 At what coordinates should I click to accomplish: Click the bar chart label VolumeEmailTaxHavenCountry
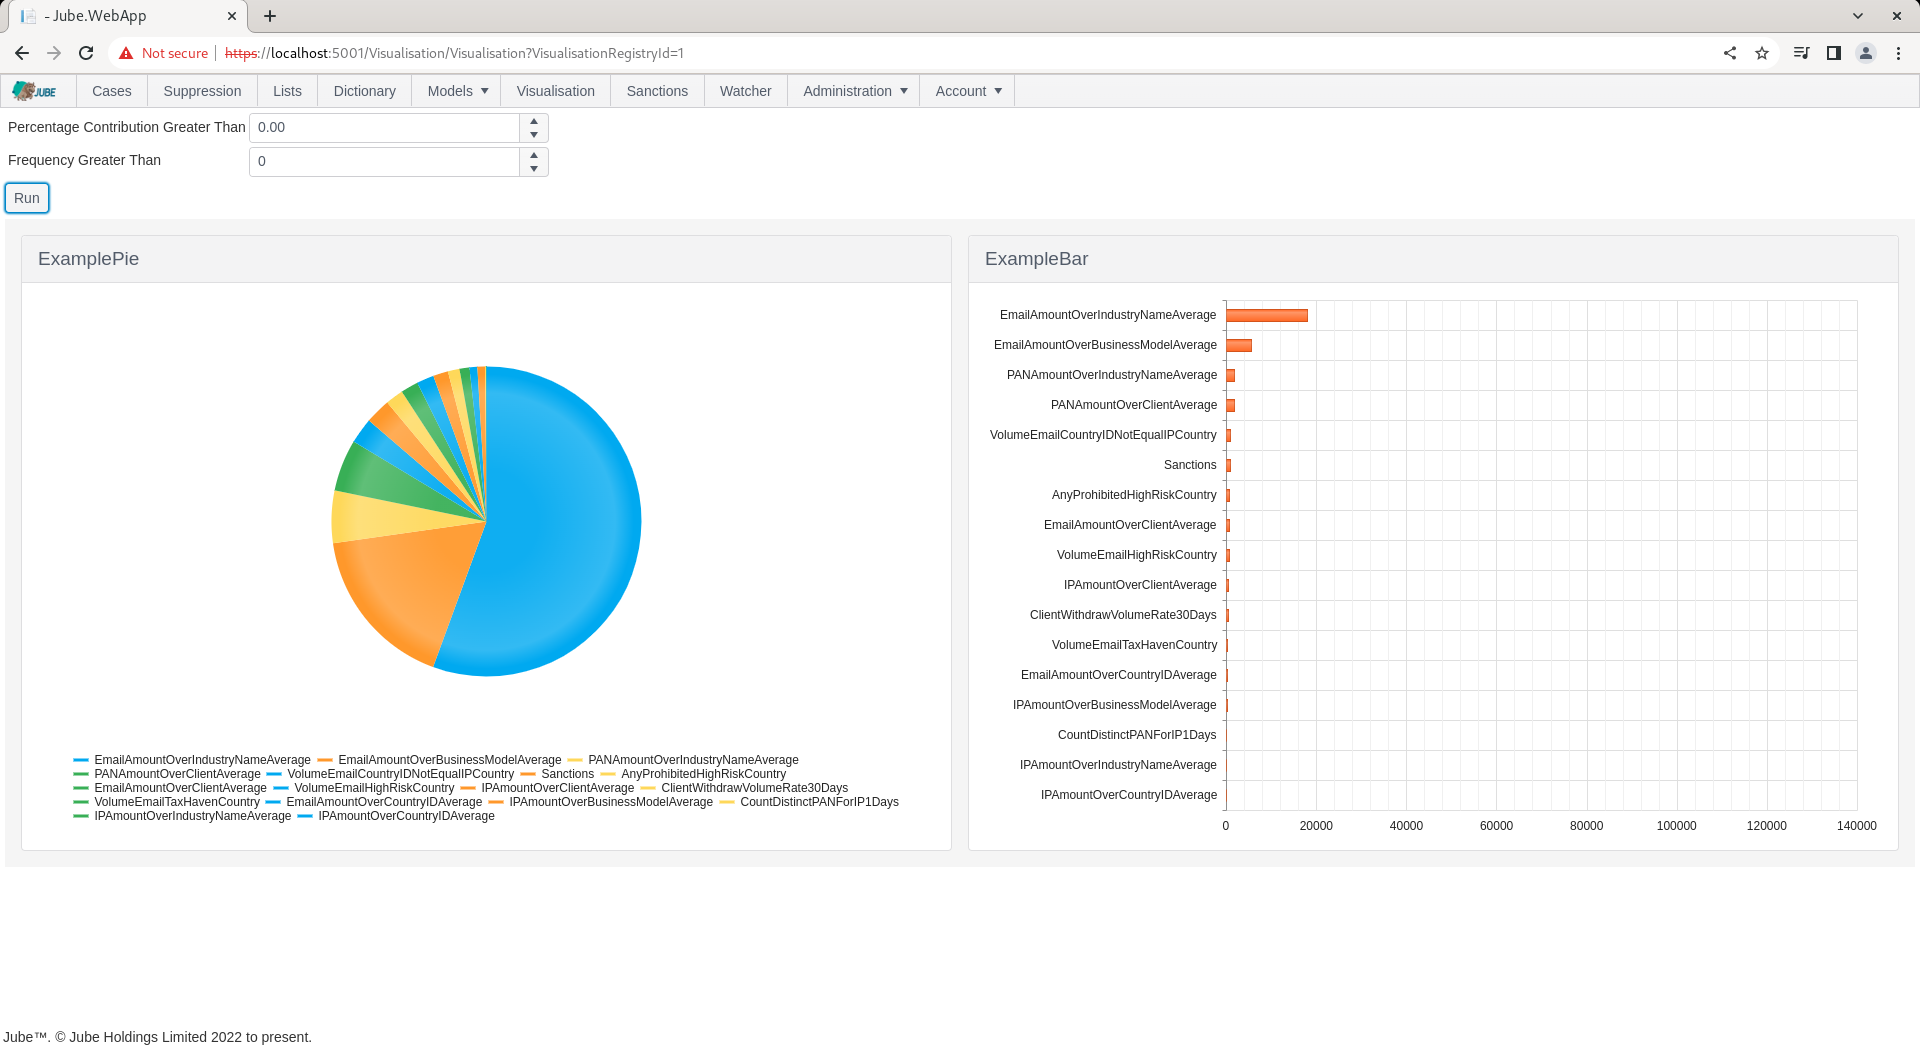click(1134, 645)
